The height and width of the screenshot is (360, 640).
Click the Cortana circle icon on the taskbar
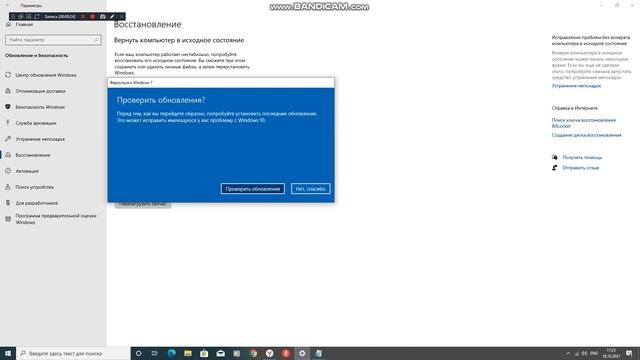click(x=138, y=353)
